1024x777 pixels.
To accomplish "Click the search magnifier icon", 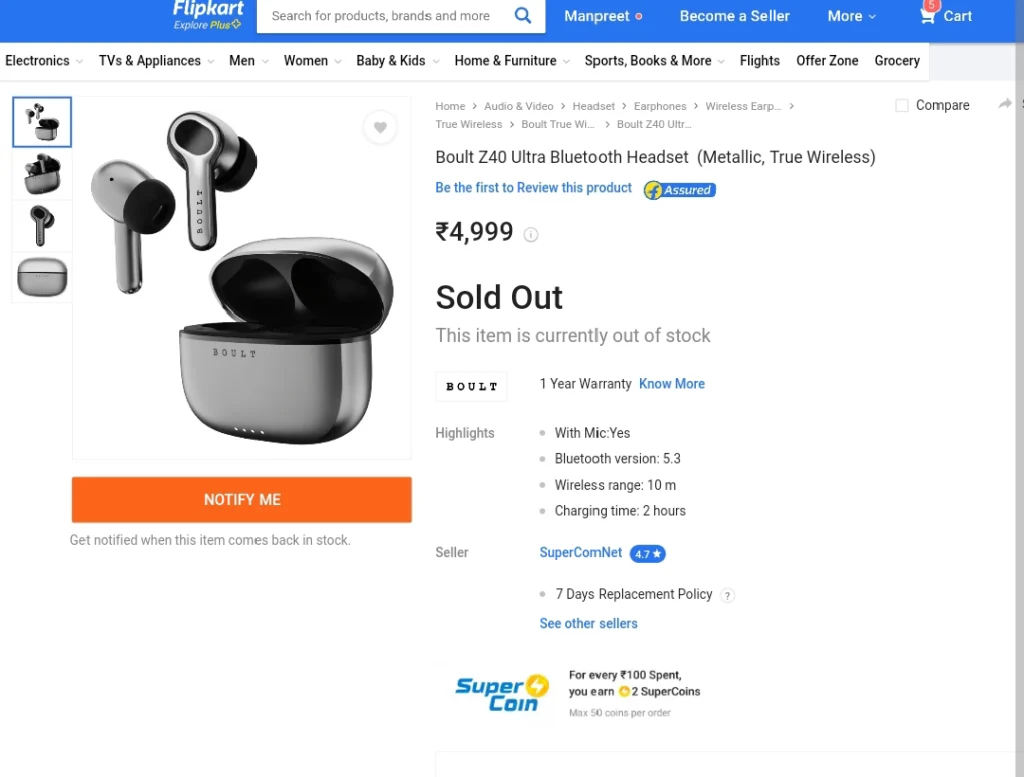I will [522, 15].
